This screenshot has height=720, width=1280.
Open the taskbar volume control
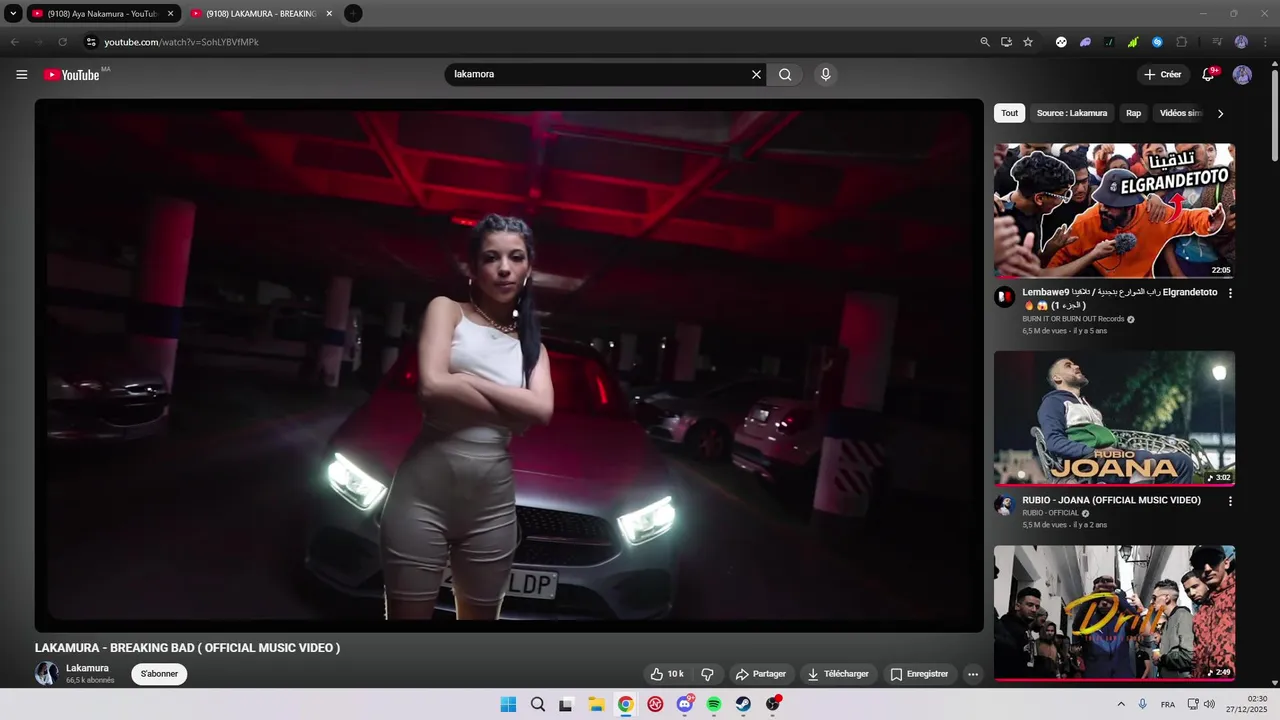point(1209,704)
